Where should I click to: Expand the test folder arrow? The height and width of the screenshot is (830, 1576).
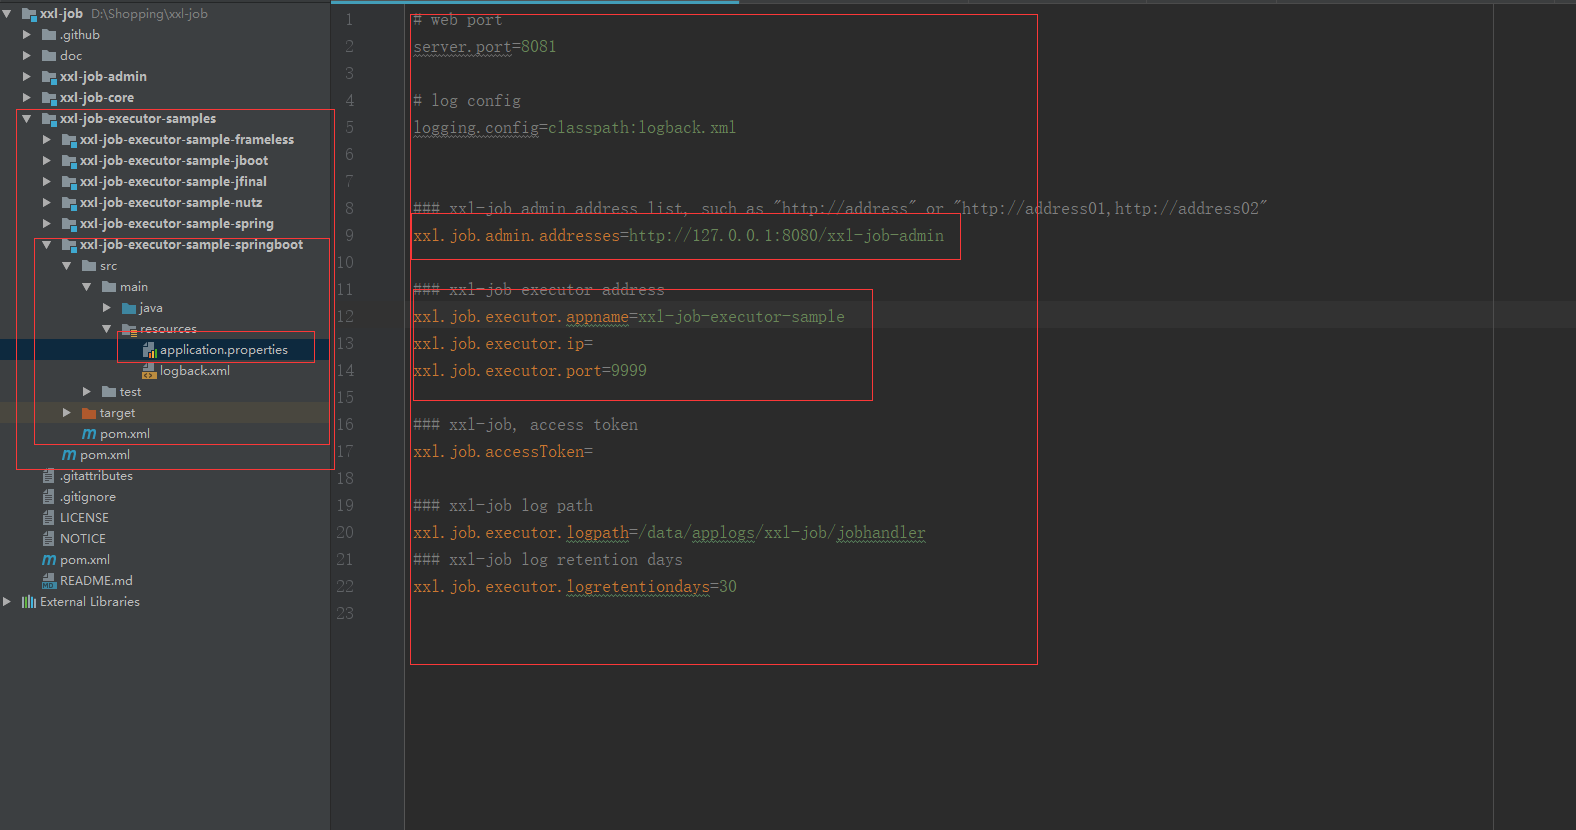(x=87, y=392)
